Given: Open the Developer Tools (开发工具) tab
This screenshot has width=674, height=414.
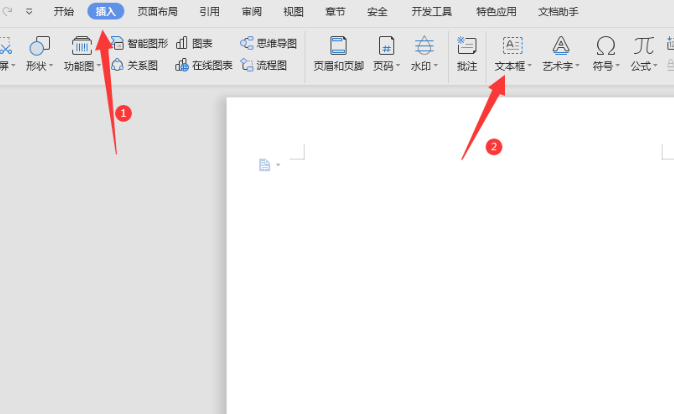Looking at the screenshot, I should click(432, 12).
